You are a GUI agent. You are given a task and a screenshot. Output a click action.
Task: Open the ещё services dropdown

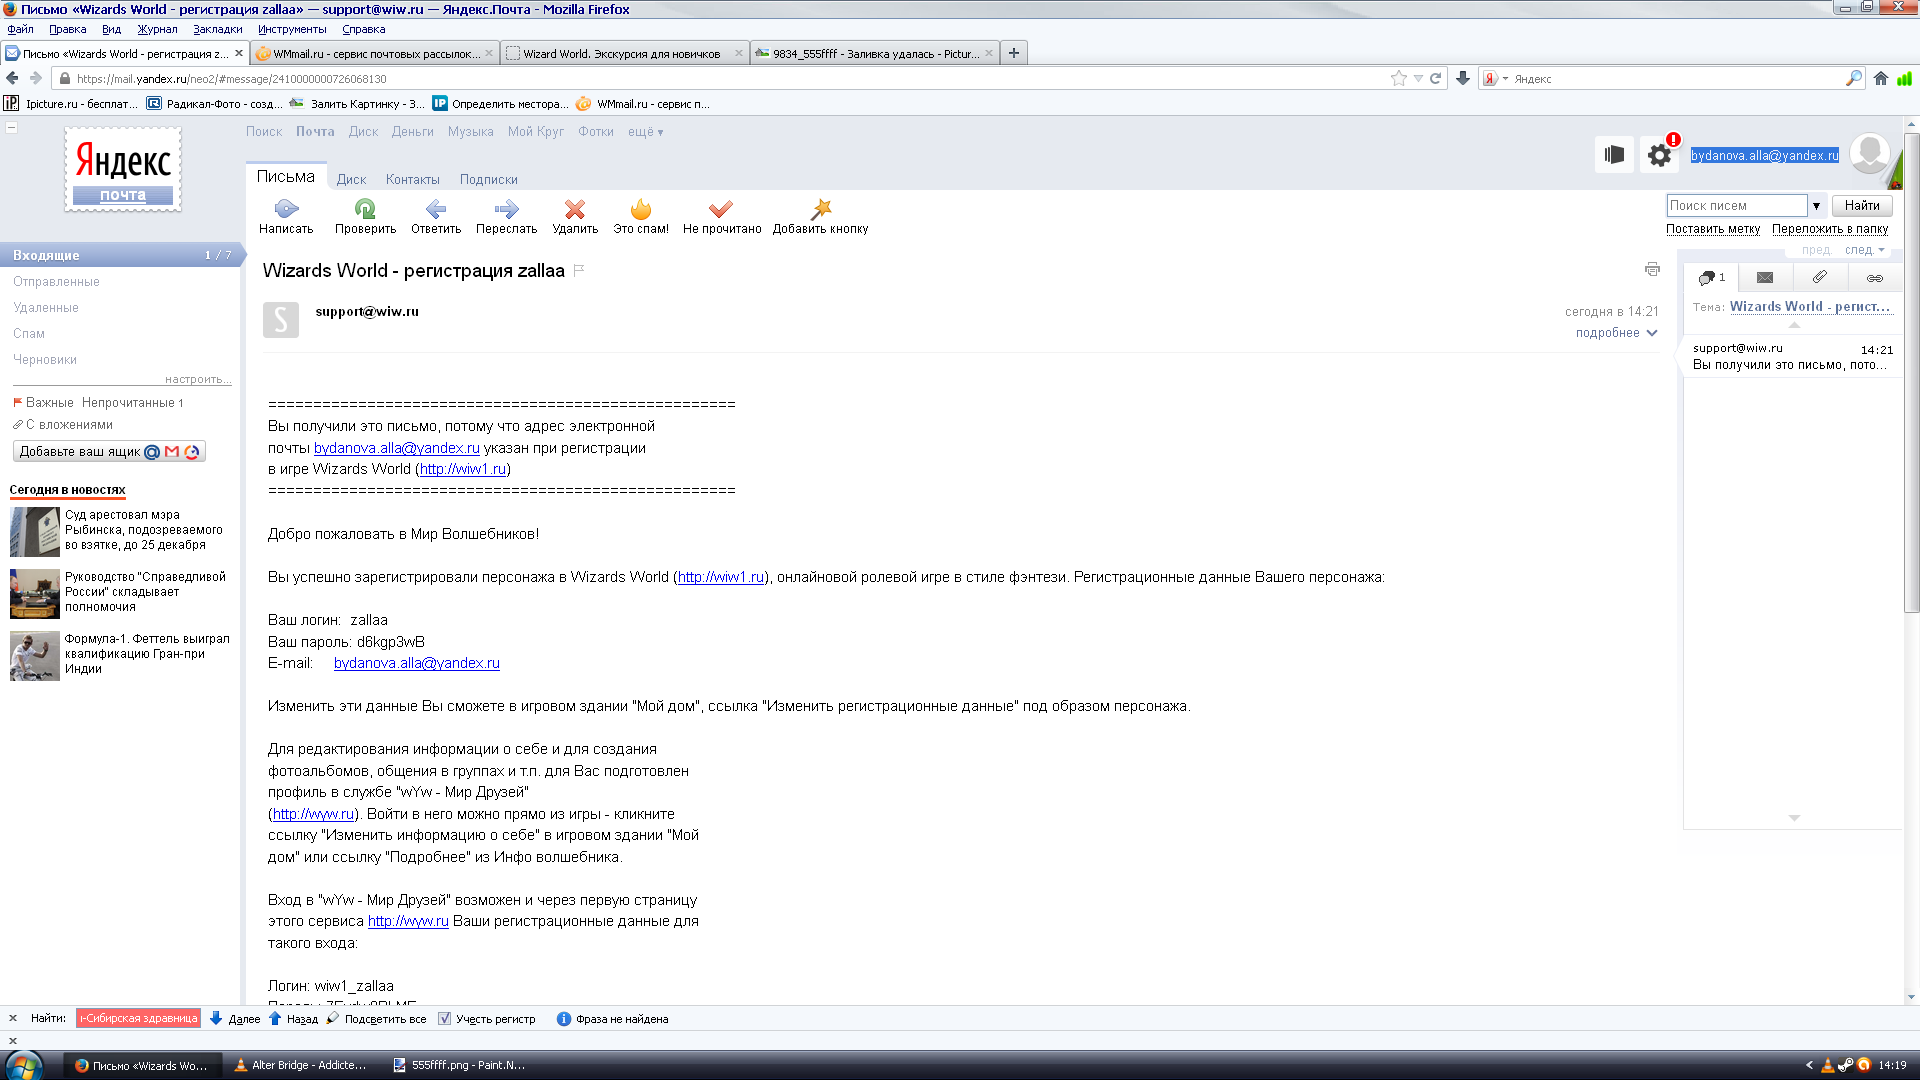pyautogui.click(x=645, y=132)
